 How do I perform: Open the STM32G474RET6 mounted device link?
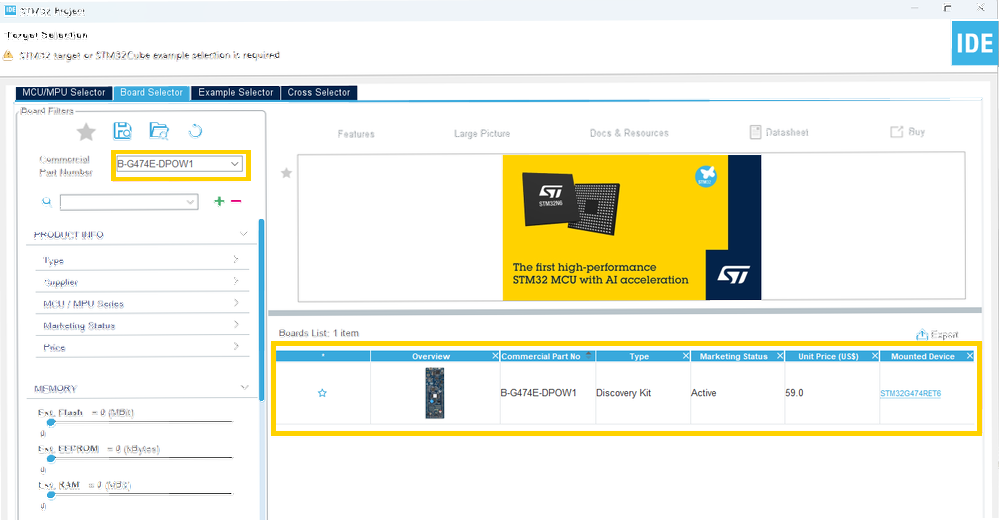[910, 393]
